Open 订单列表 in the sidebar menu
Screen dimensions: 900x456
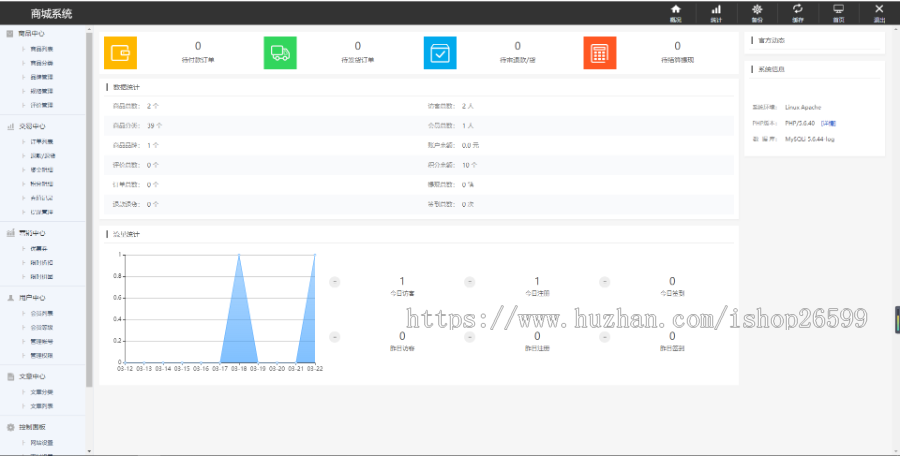coord(42,142)
